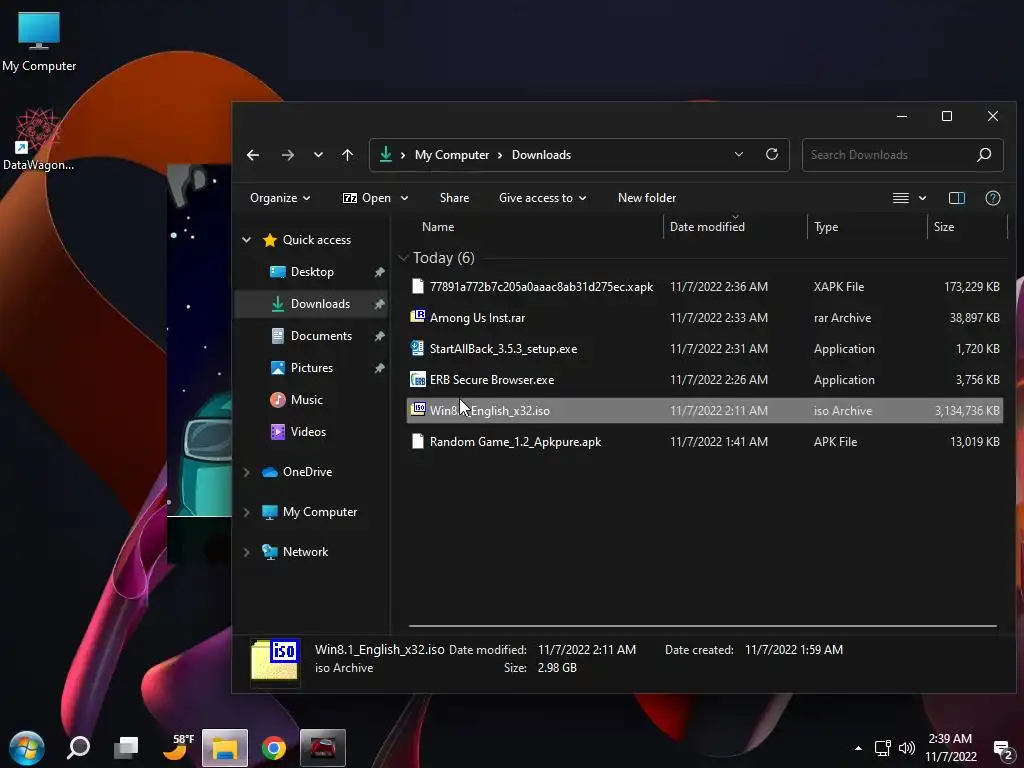Screen dimensions: 1024x768
Task: Open the Give access to menu
Action: click(542, 198)
